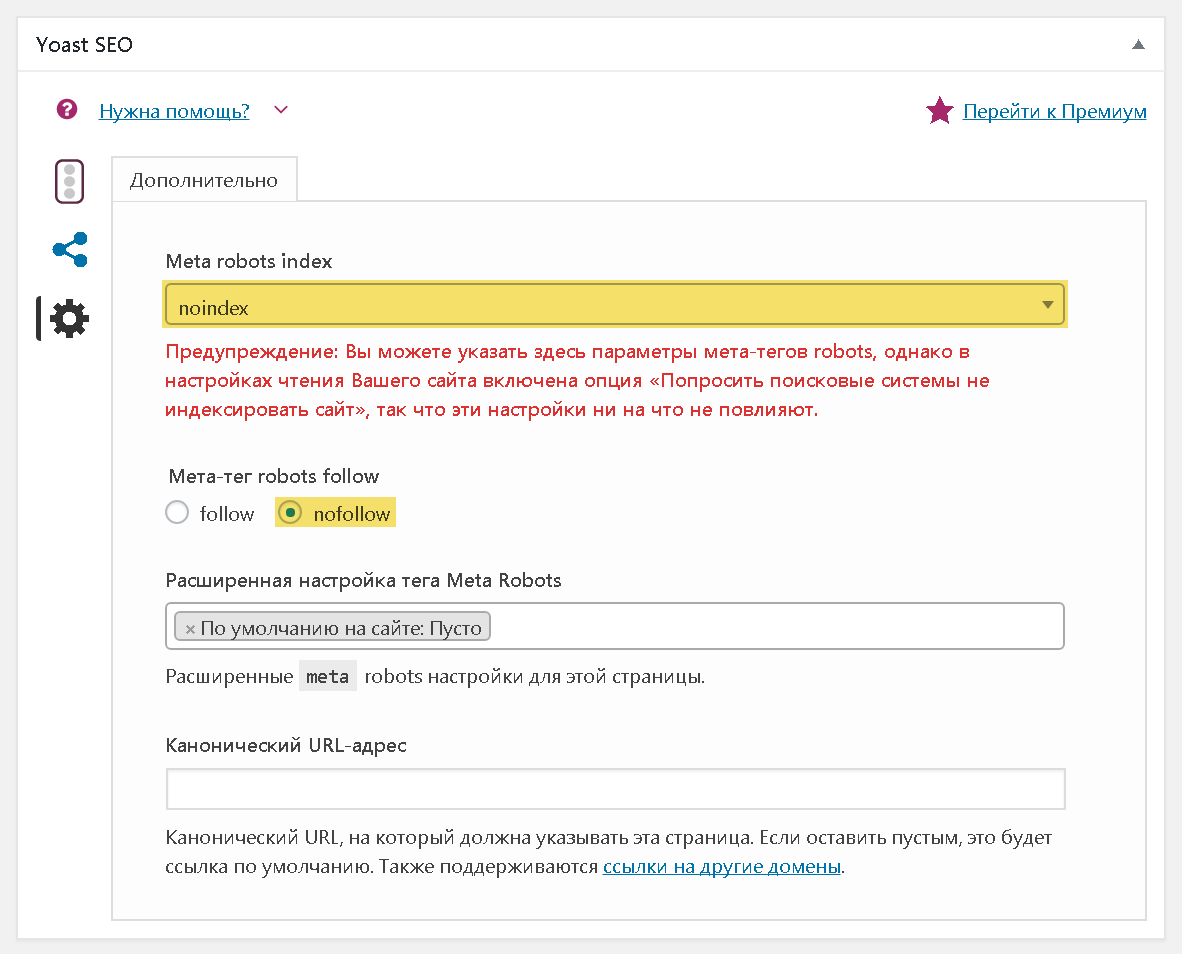
Task: Open the traffic light content optimization tab
Action: tap(69, 182)
